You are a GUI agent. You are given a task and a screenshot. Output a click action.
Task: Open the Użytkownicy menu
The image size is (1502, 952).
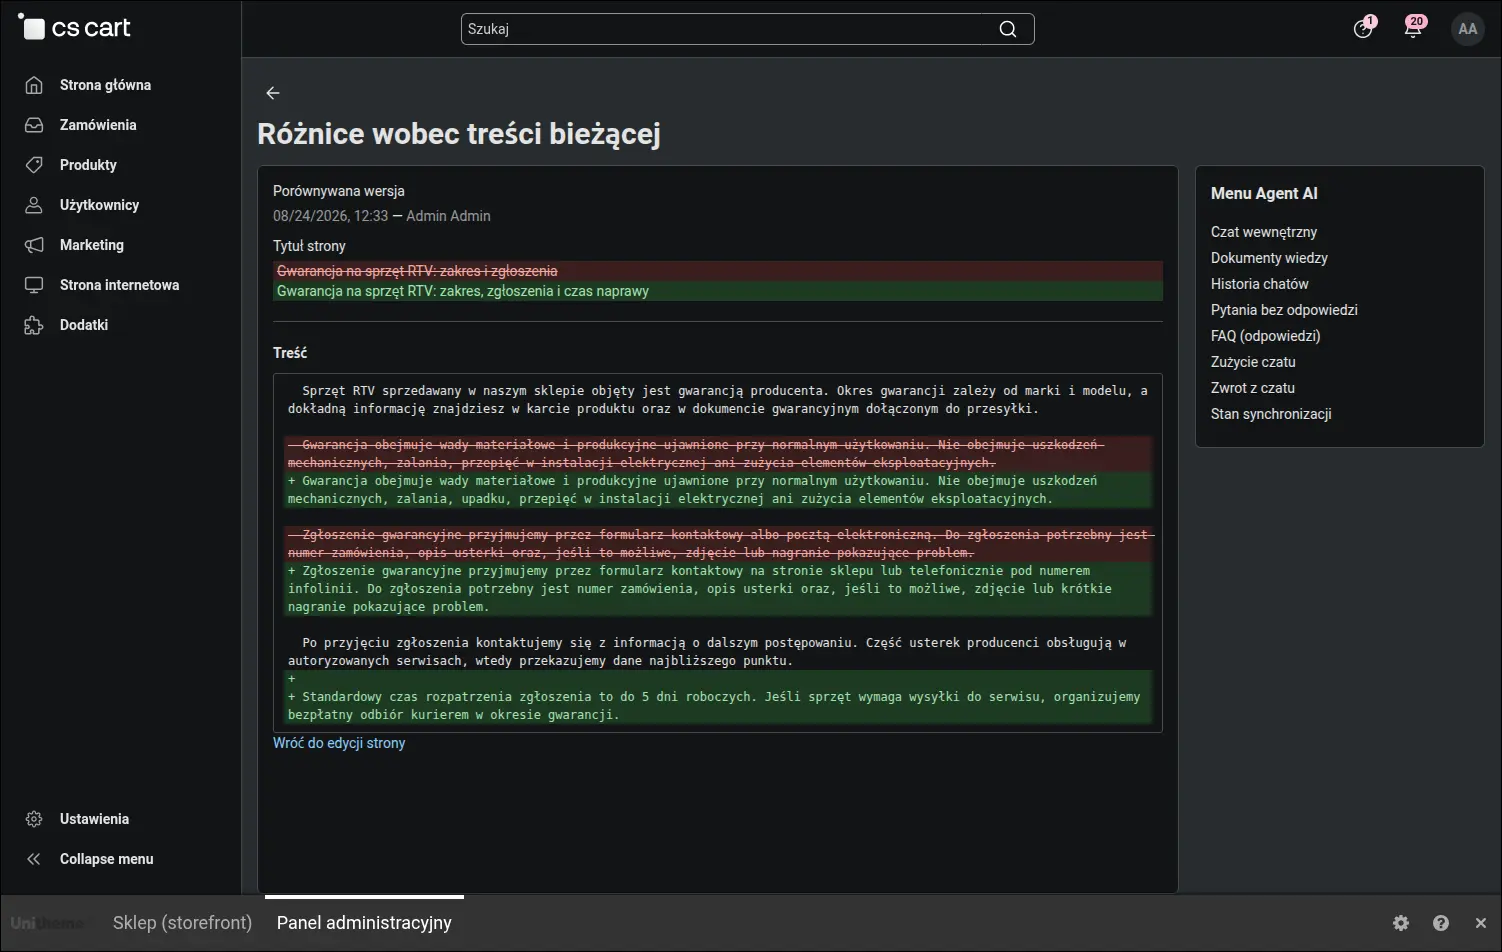[99, 205]
